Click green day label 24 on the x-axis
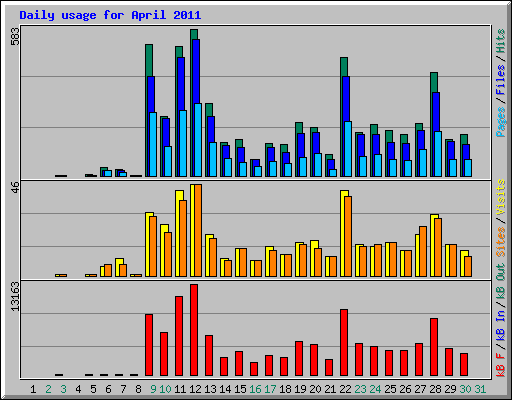 point(375,389)
